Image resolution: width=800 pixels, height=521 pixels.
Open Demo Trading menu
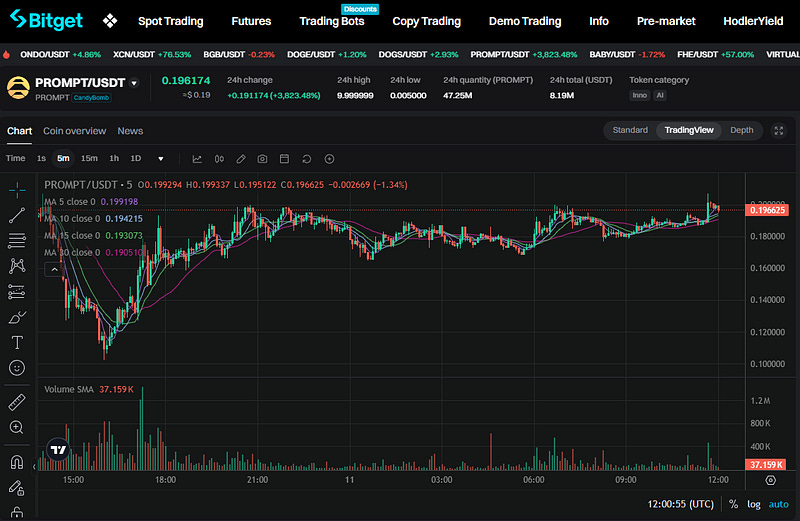pos(525,21)
